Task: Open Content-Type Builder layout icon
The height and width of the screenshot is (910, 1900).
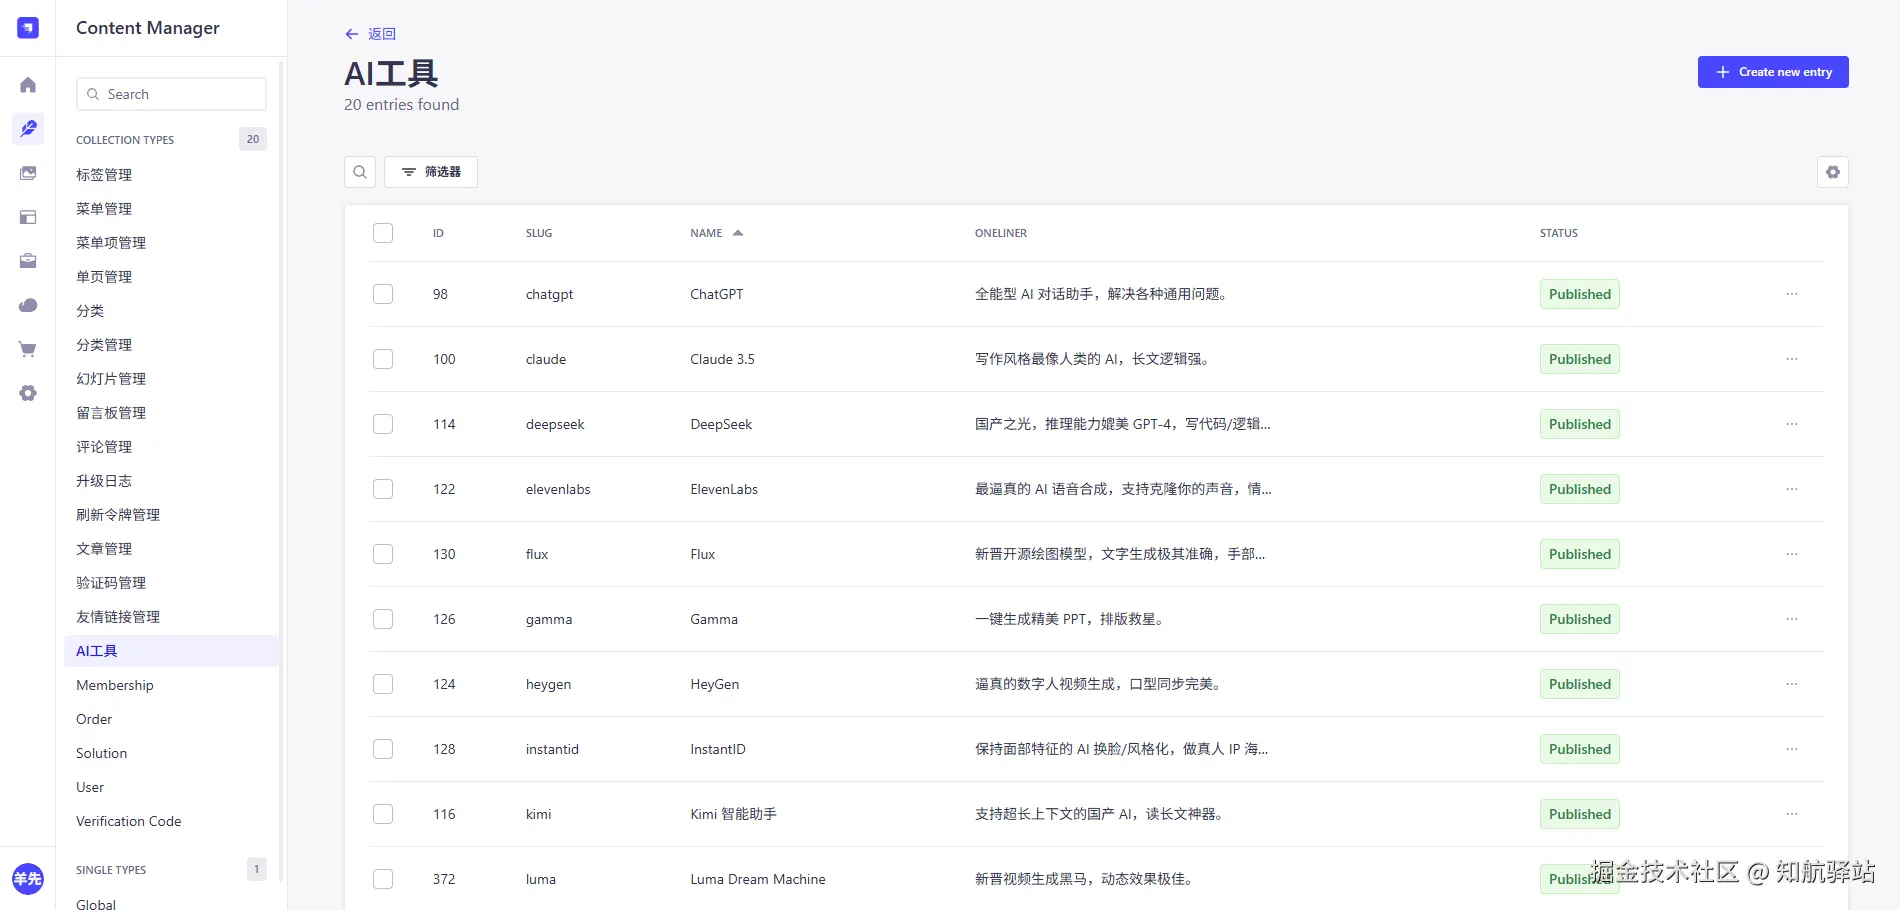Action: click(28, 217)
